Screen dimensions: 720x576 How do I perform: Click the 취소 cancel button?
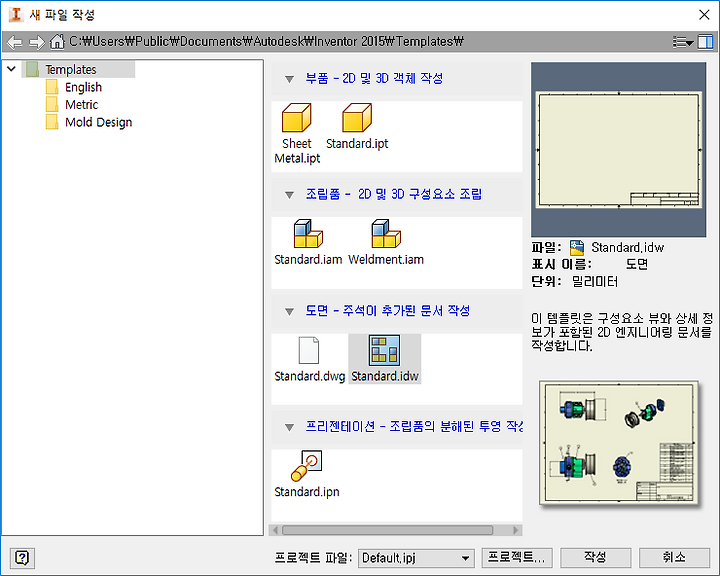pos(674,558)
